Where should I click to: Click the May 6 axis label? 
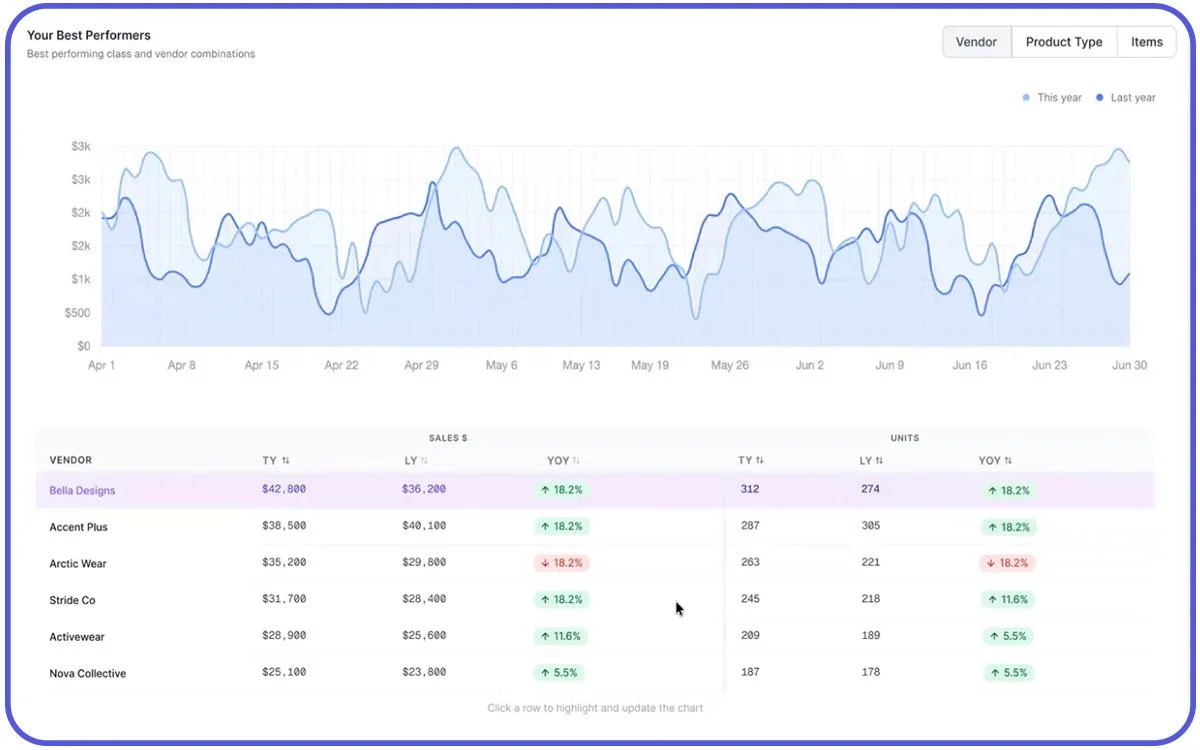(501, 366)
